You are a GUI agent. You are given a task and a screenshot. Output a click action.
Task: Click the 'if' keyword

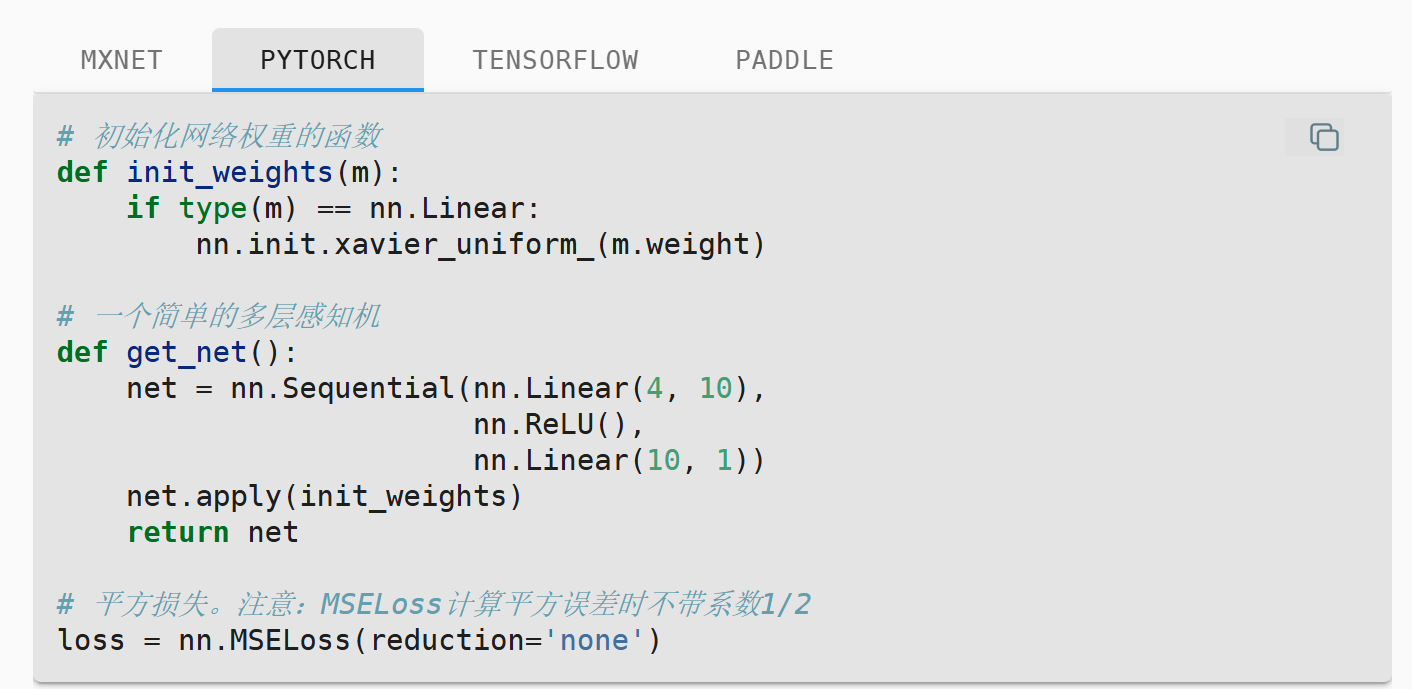click(143, 208)
